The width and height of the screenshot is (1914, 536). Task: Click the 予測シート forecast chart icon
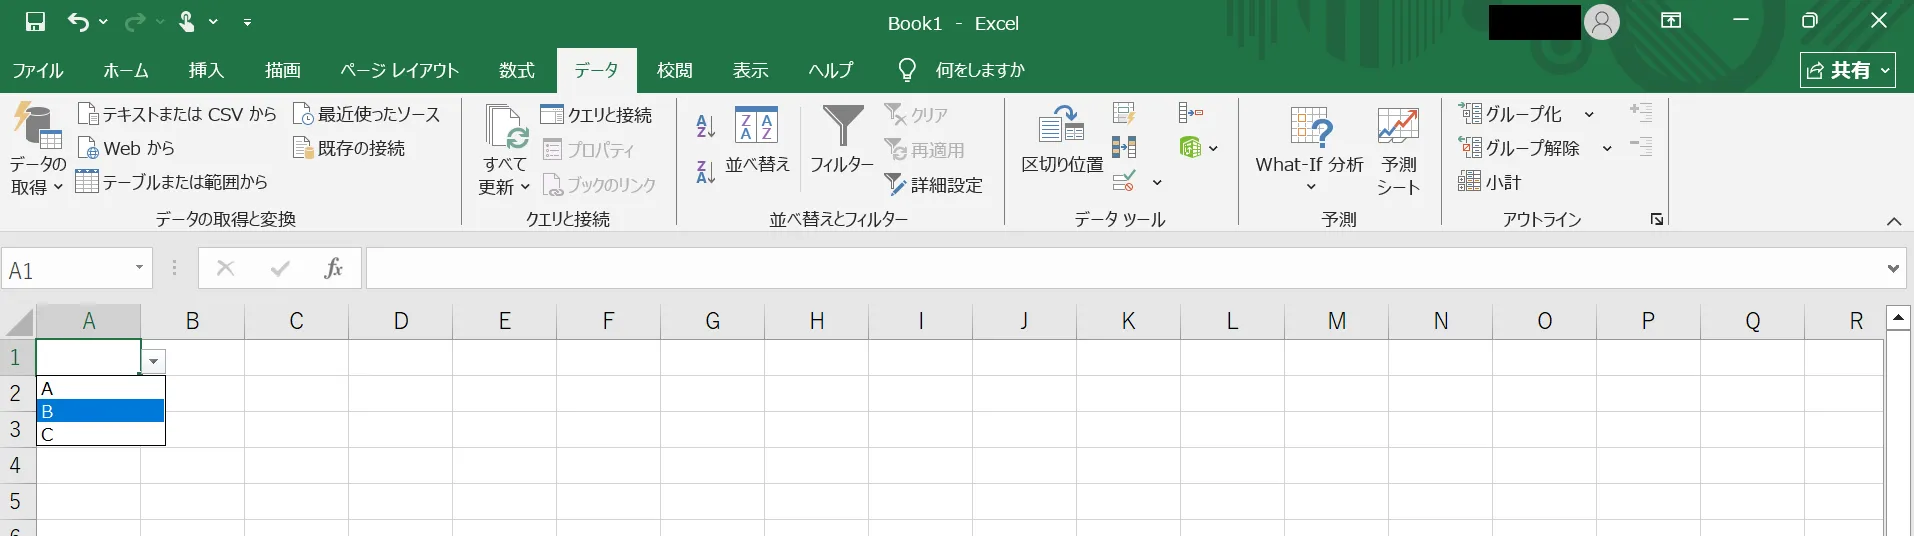pos(1398,150)
